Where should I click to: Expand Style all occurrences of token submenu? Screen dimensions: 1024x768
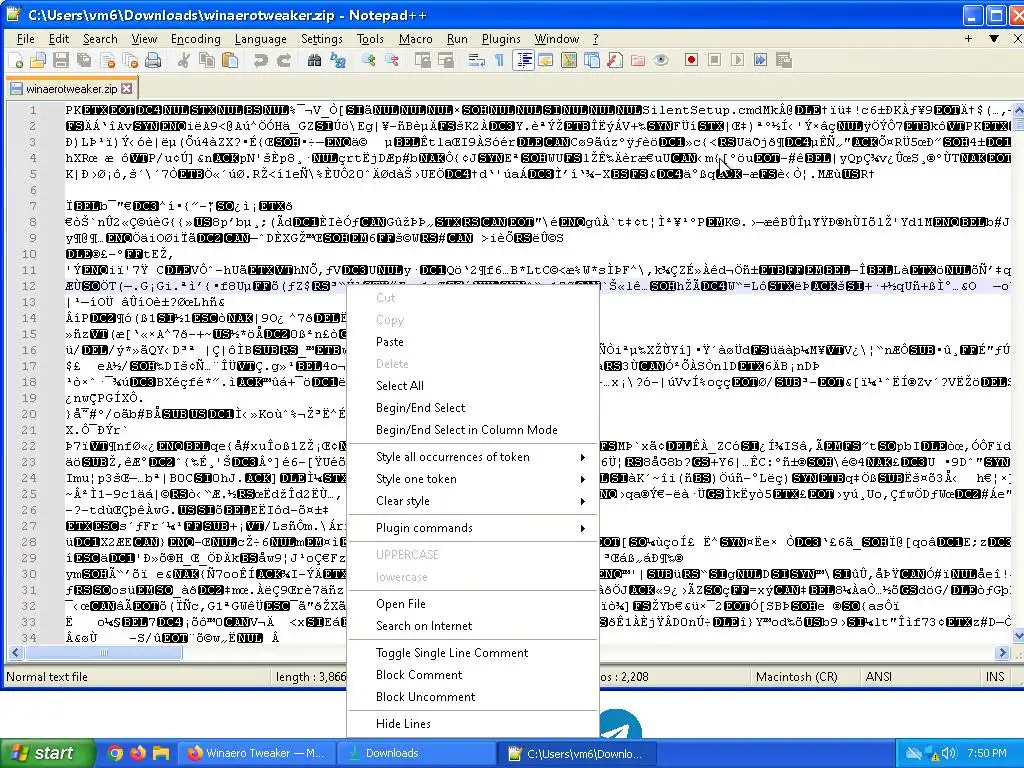(x=583, y=457)
